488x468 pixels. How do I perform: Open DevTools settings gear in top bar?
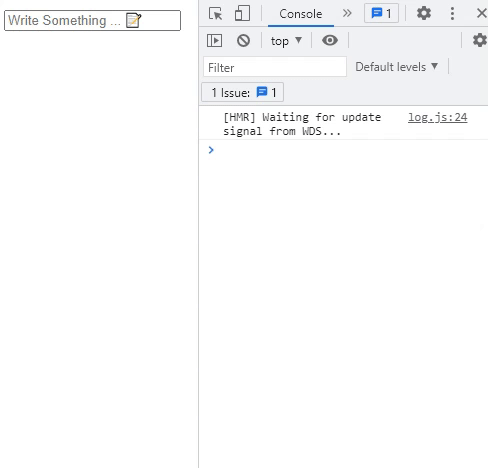point(424,13)
